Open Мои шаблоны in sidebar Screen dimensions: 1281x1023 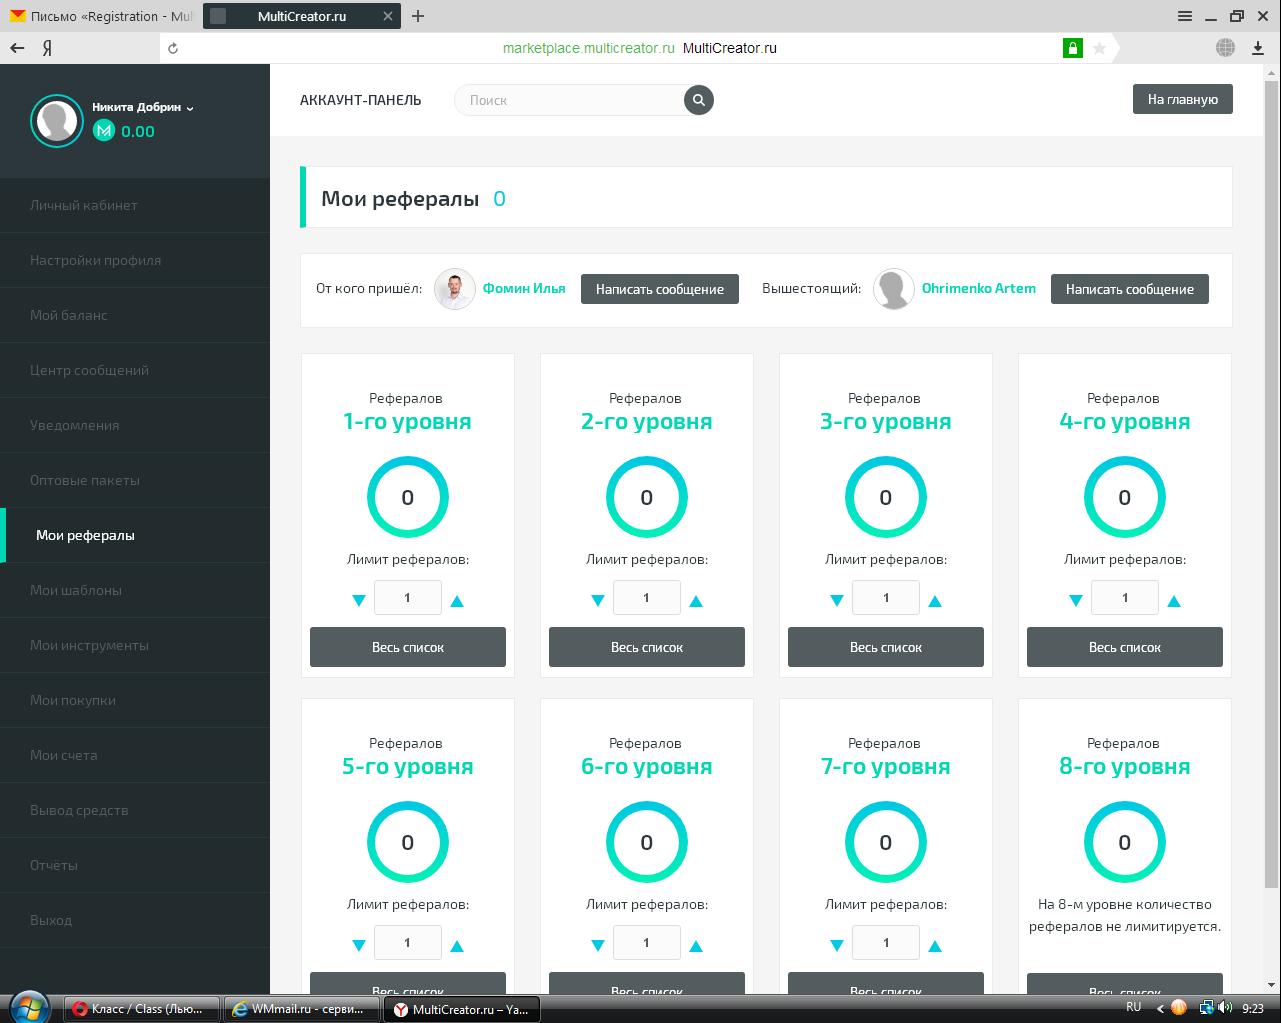[135, 590]
